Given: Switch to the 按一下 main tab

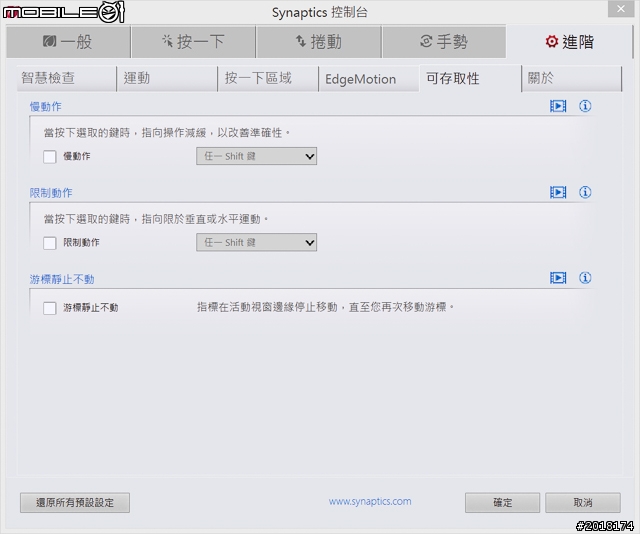Looking at the screenshot, I should point(193,42).
